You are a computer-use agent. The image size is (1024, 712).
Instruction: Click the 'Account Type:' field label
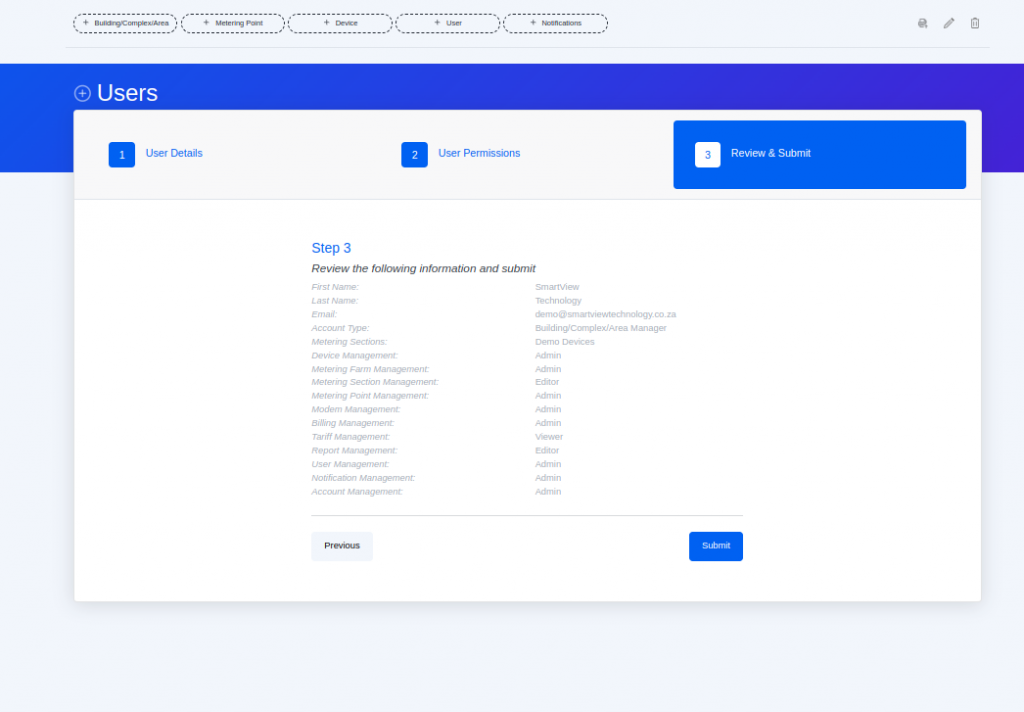pyautogui.click(x=340, y=328)
